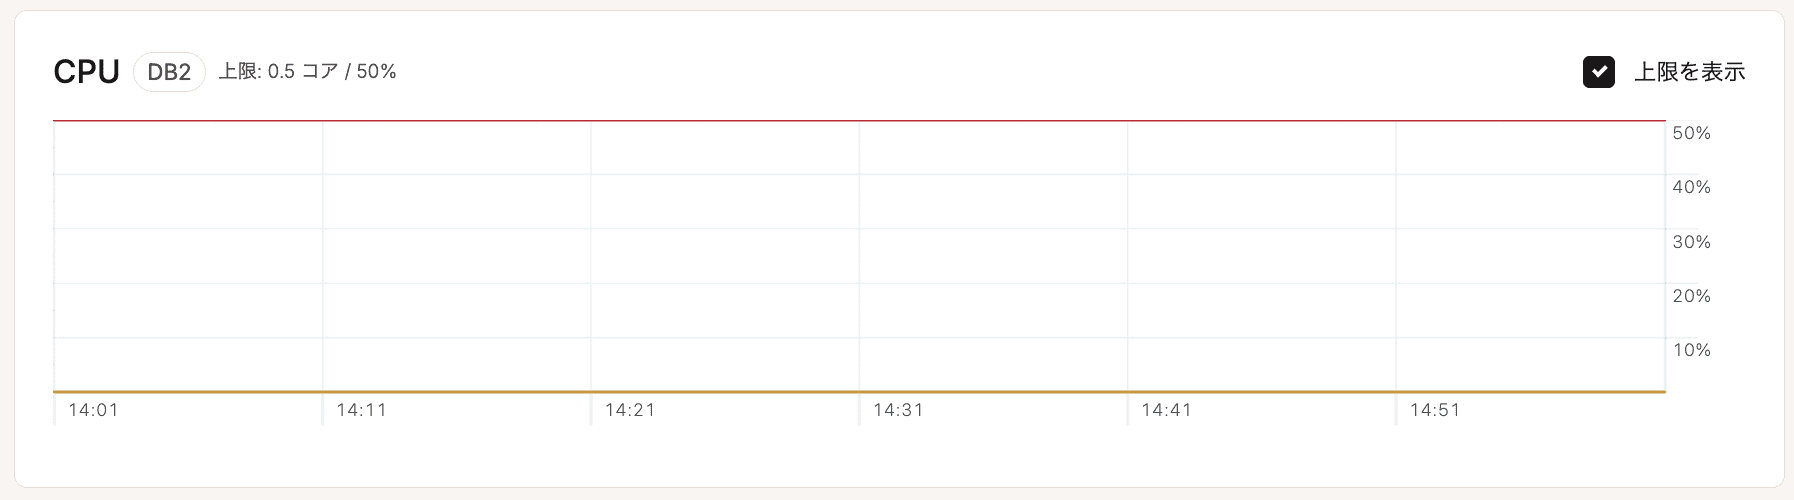Click the 20% y-axis label
The height and width of the screenshot is (500, 1794).
(x=1691, y=296)
